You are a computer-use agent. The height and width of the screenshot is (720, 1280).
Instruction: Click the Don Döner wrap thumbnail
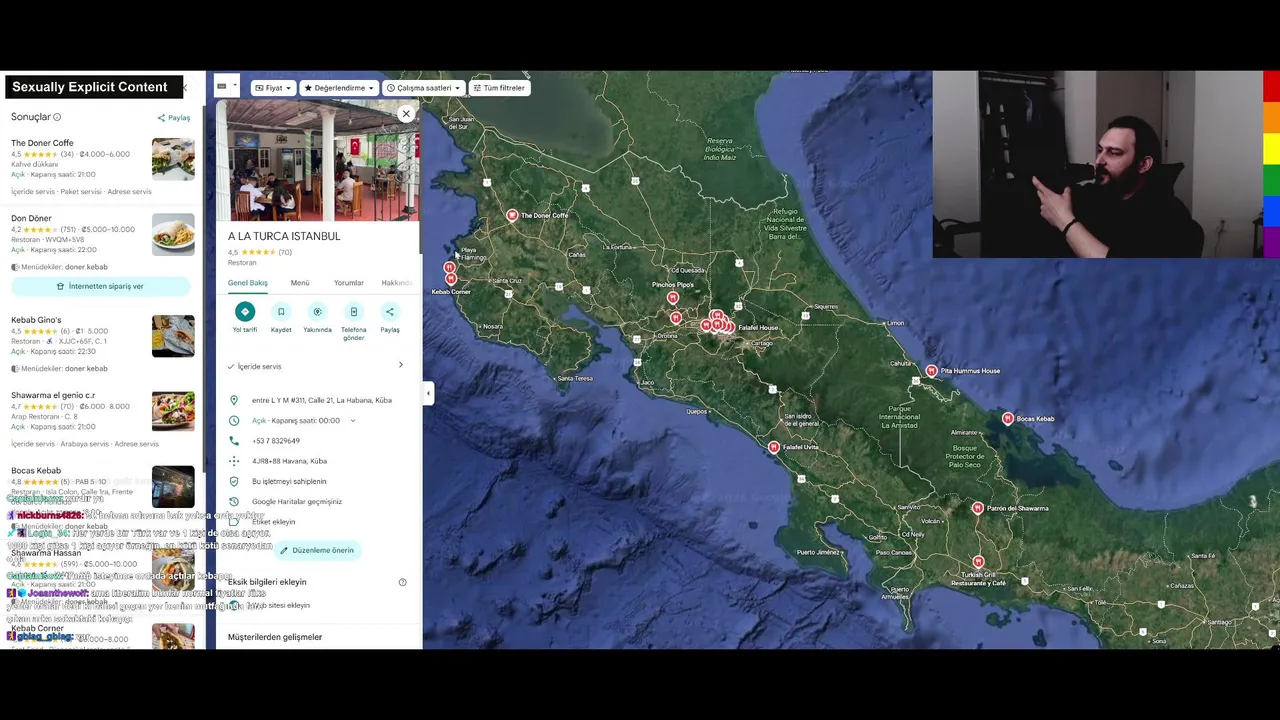click(x=173, y=235)
